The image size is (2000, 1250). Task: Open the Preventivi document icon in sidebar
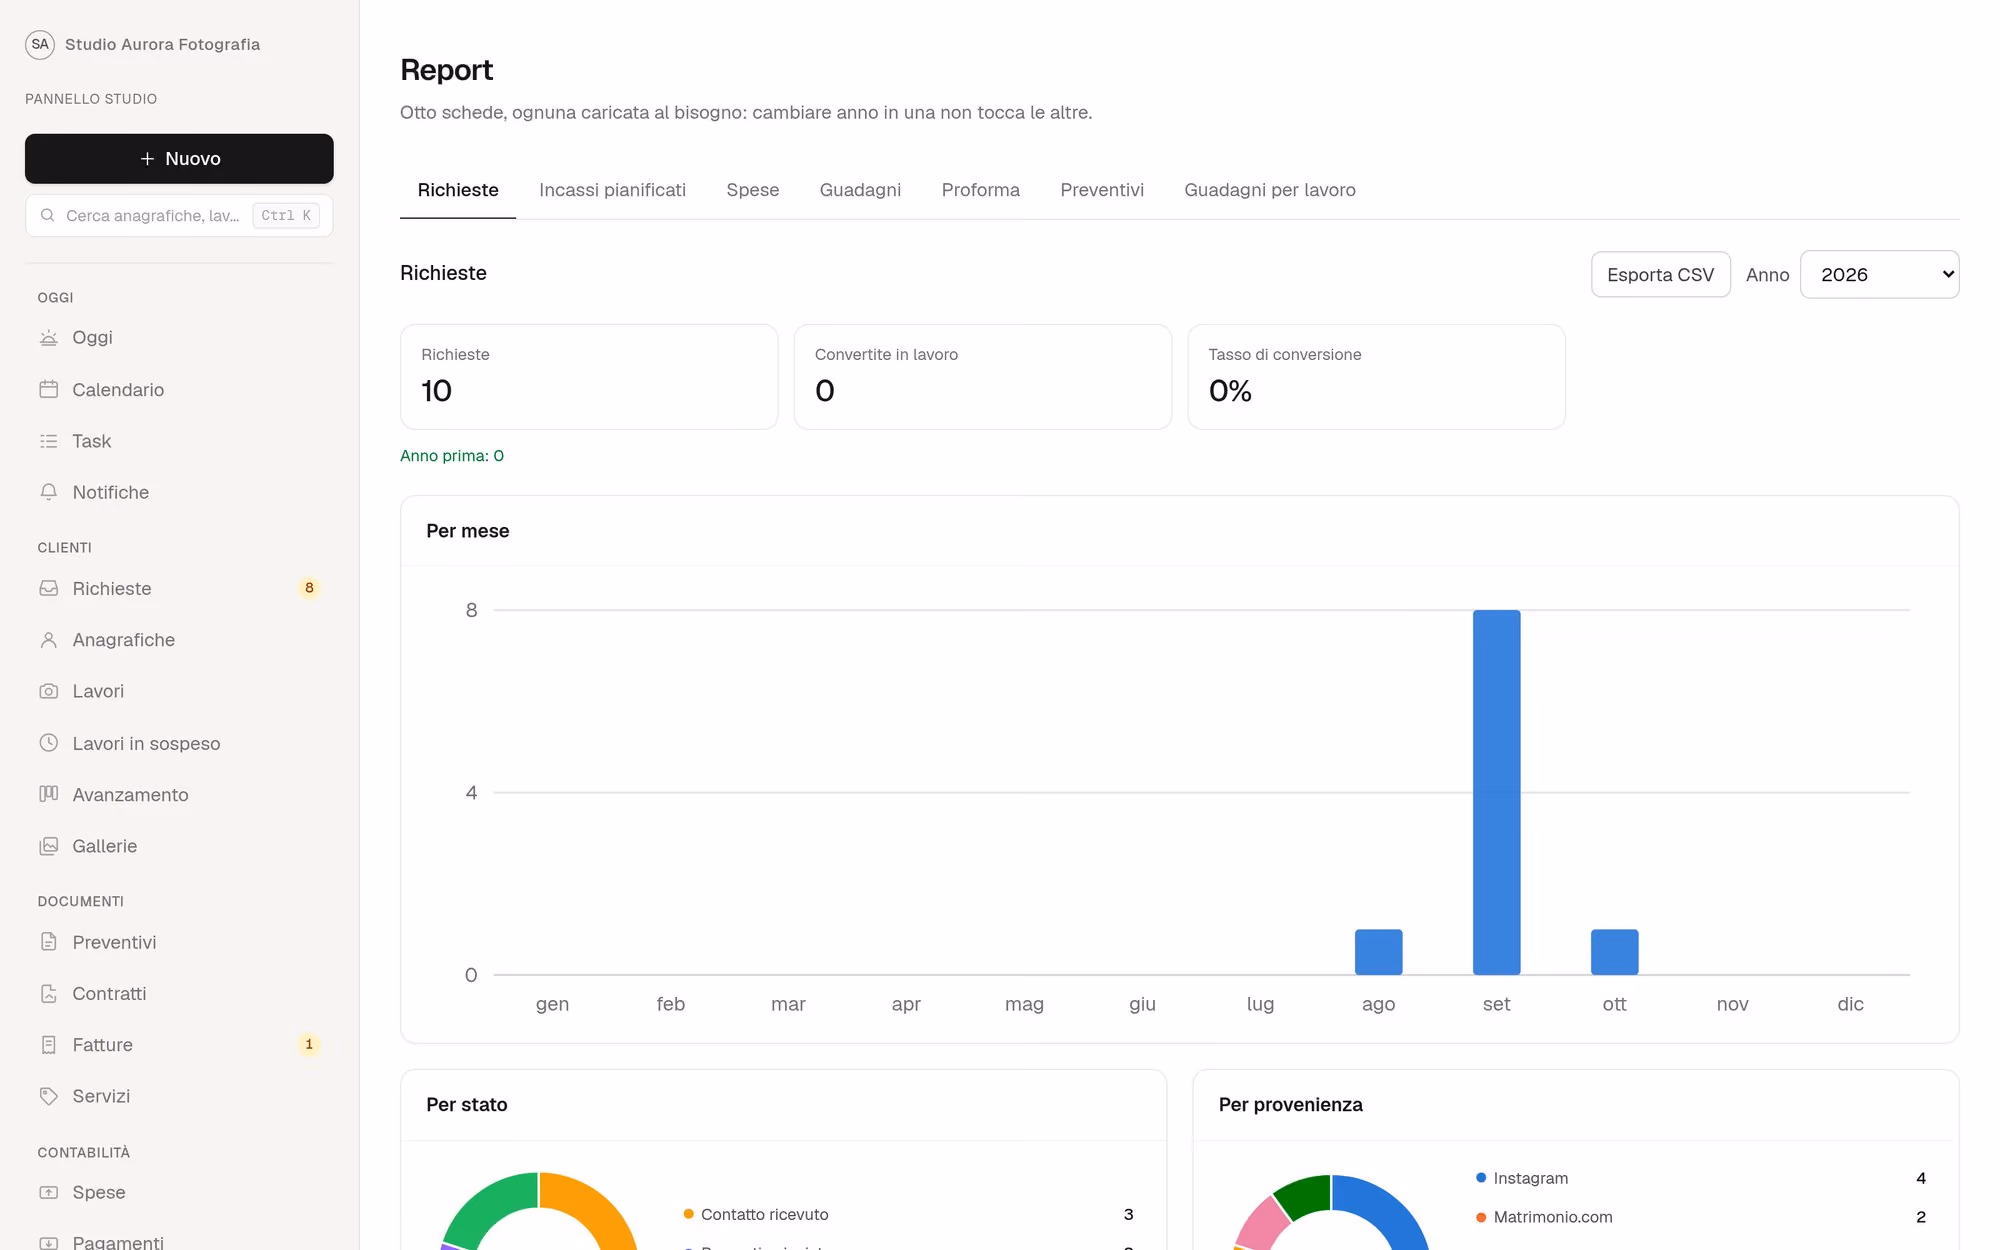tap(48, 942)
